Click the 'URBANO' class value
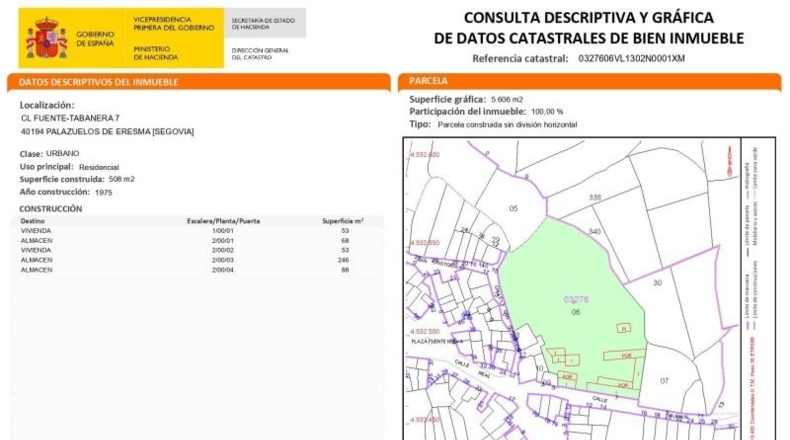 [x=62, y=153]
